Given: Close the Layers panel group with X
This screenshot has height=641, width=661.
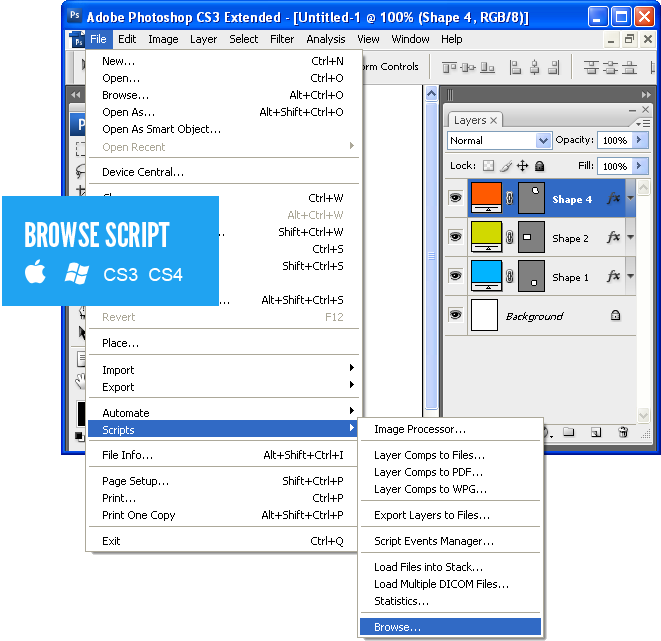Looking at the screenshot, I should point(645,110).
